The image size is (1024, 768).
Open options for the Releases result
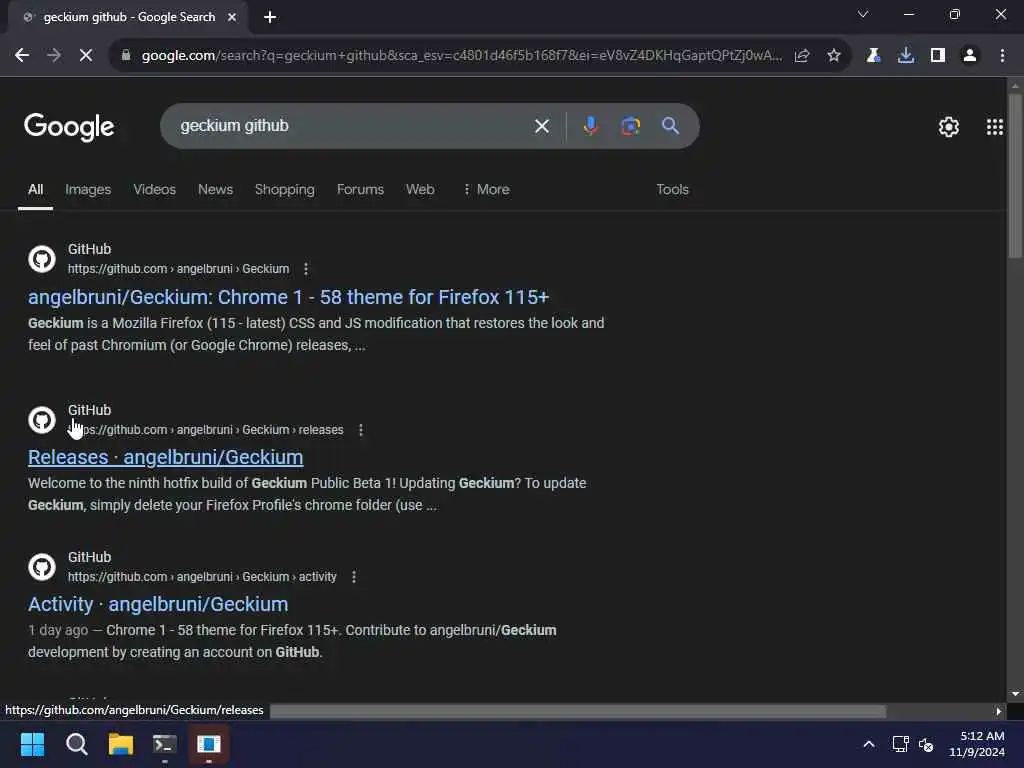(361, 430)
